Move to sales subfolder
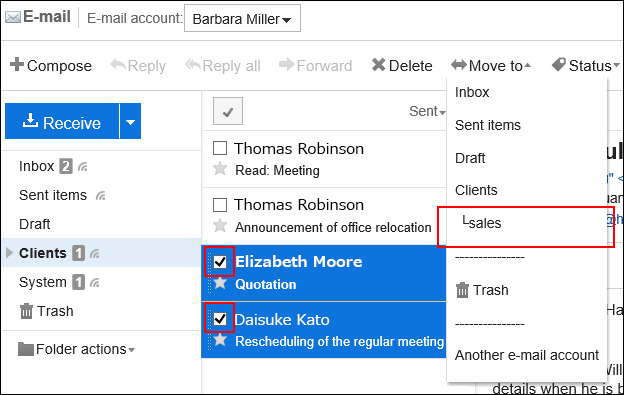 coord(482,223)
